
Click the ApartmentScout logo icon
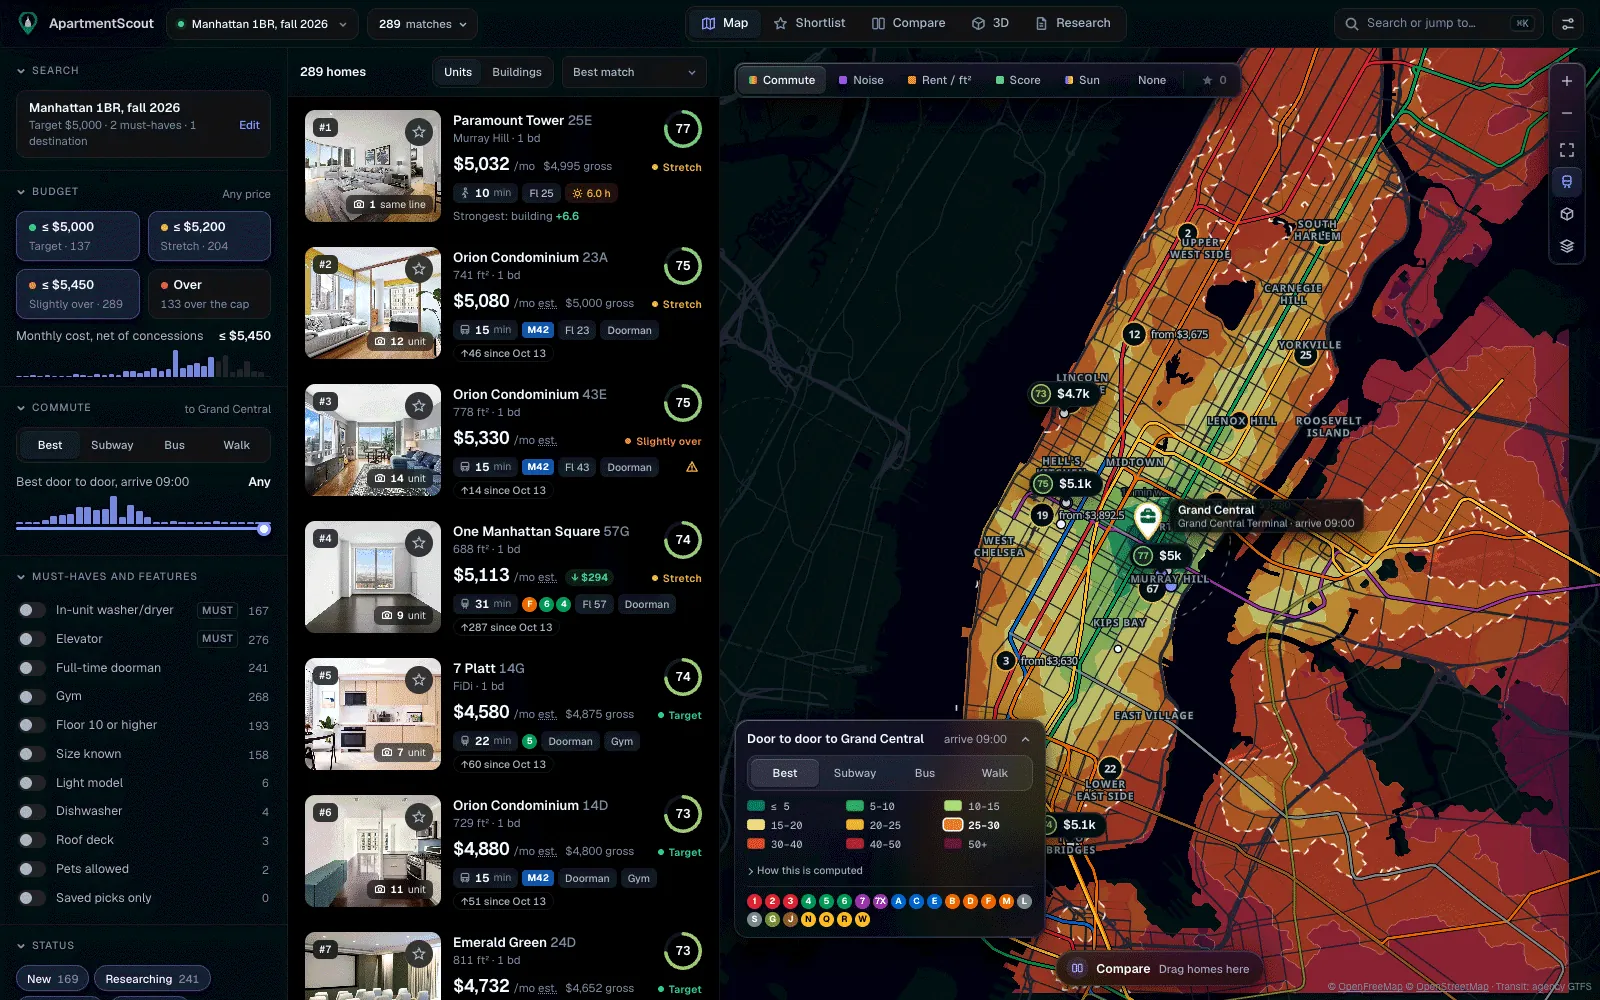[x=28, y=23]
